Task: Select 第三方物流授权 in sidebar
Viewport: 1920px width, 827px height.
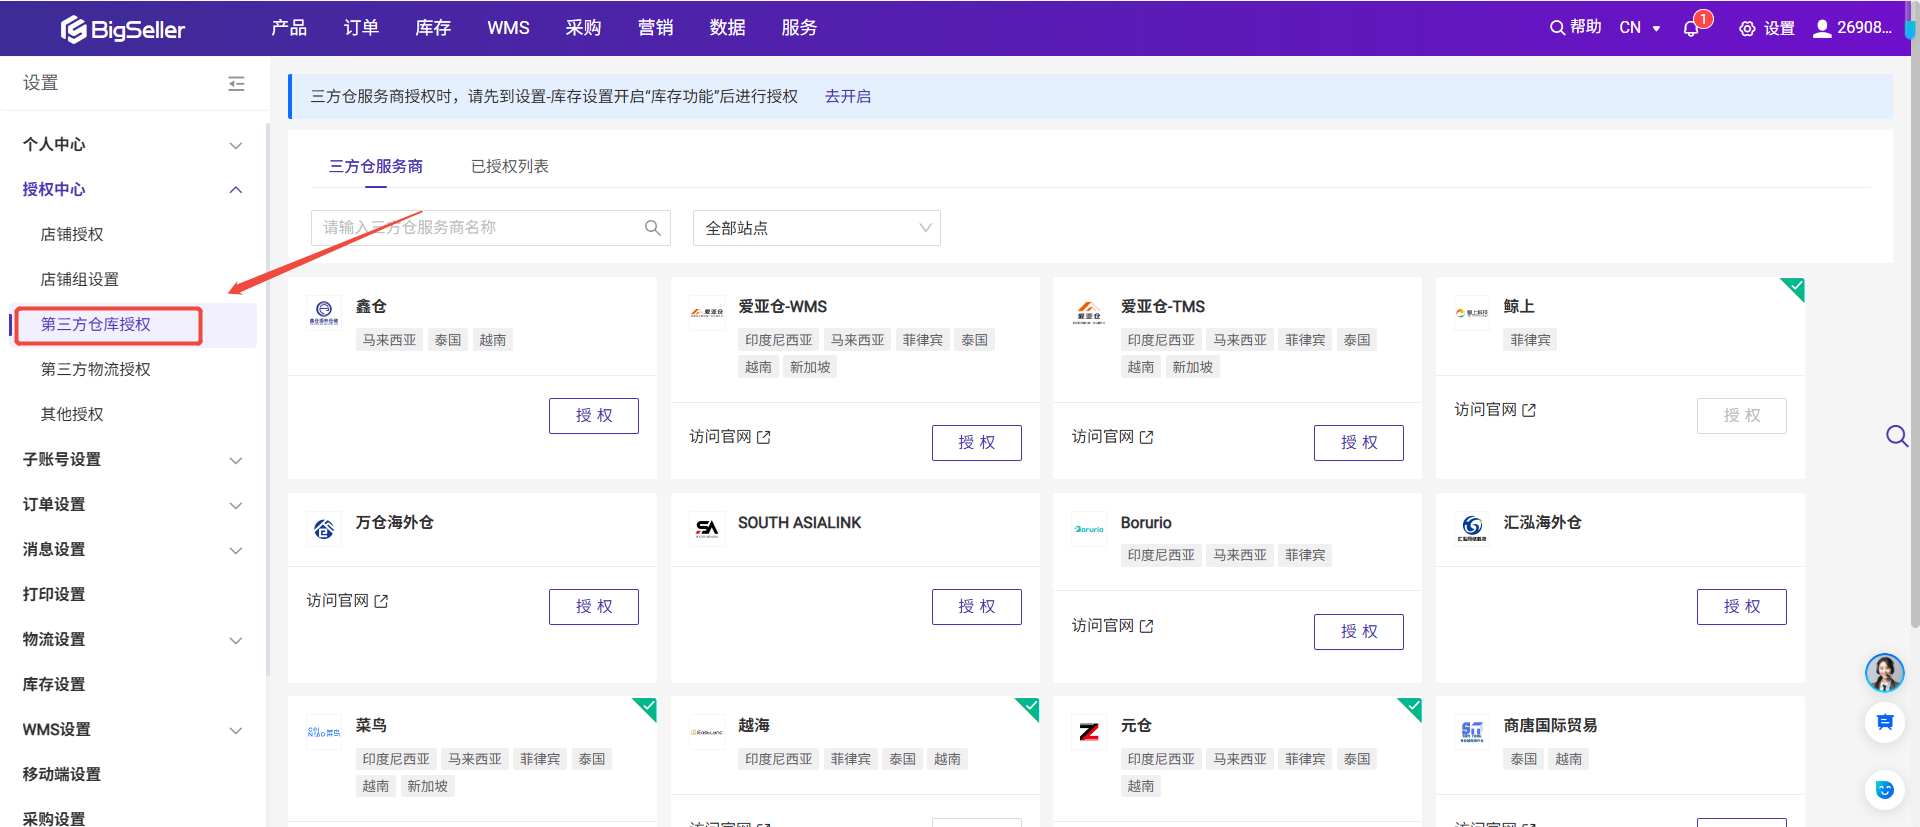Action: tap(96, 370)
